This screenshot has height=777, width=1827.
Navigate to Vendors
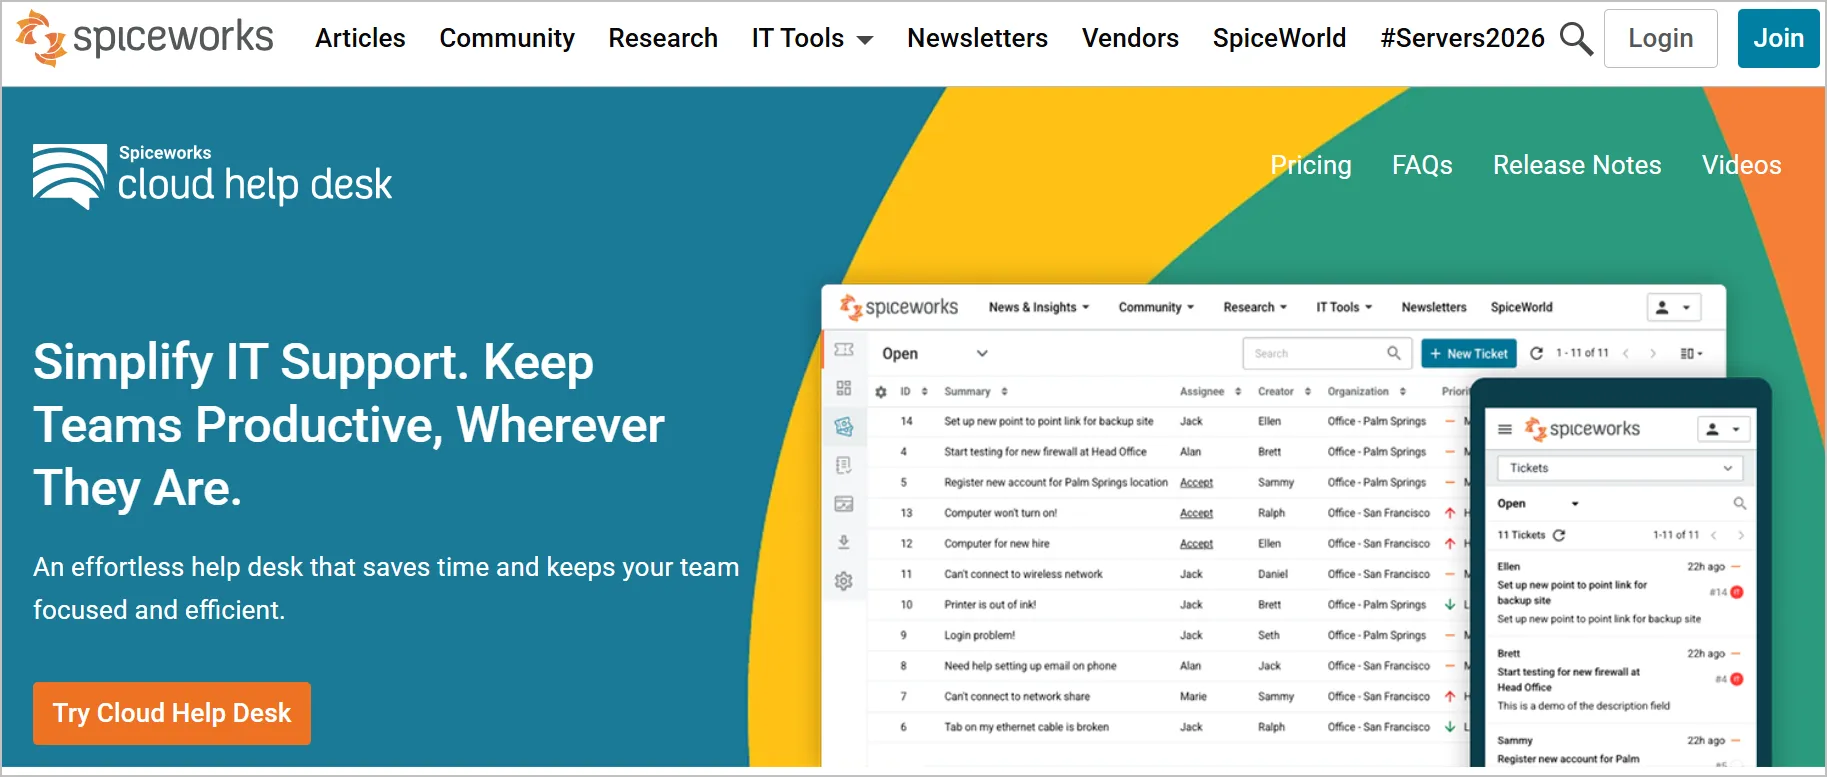[x=1130, y=38]
